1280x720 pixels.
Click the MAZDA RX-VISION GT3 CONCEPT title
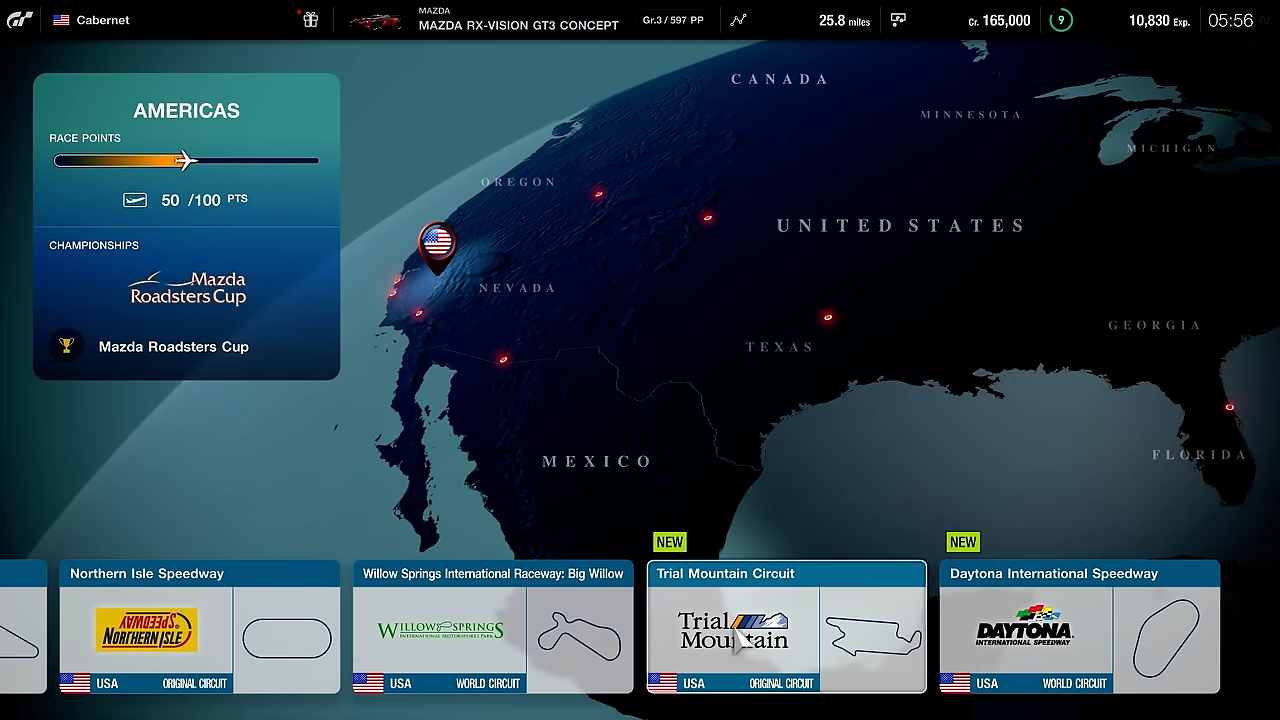518,25
